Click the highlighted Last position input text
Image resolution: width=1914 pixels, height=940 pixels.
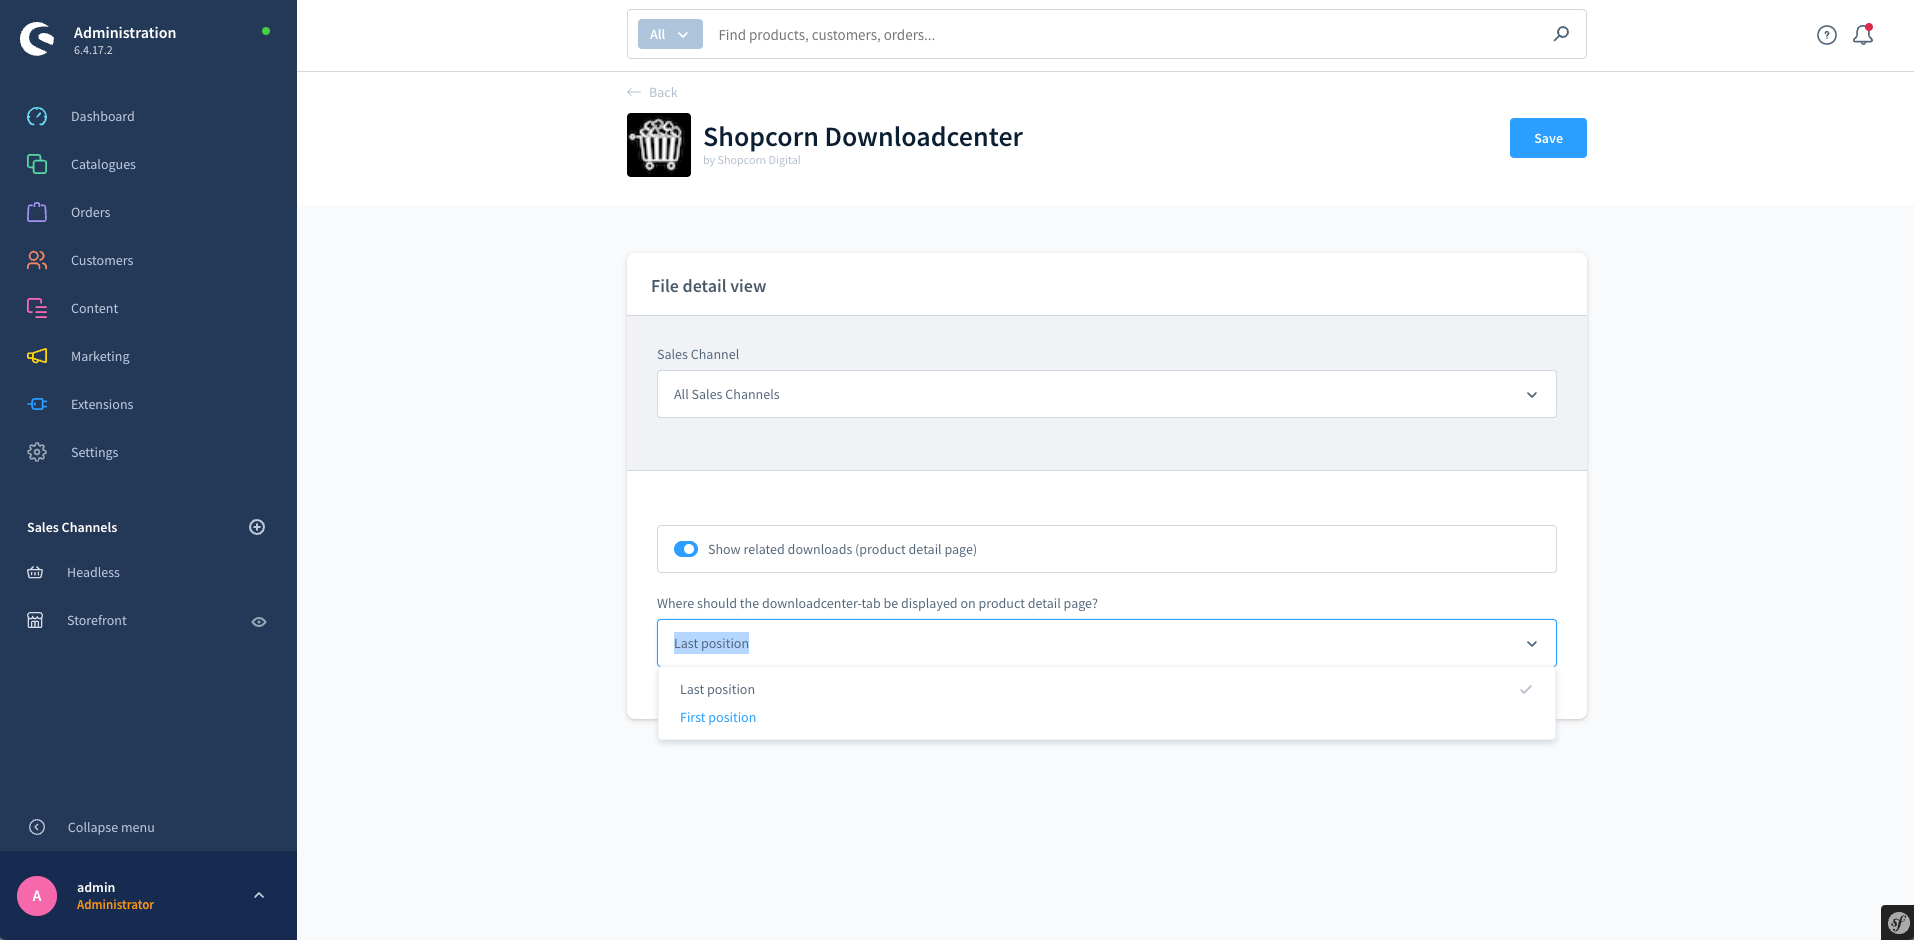point(711,643)
